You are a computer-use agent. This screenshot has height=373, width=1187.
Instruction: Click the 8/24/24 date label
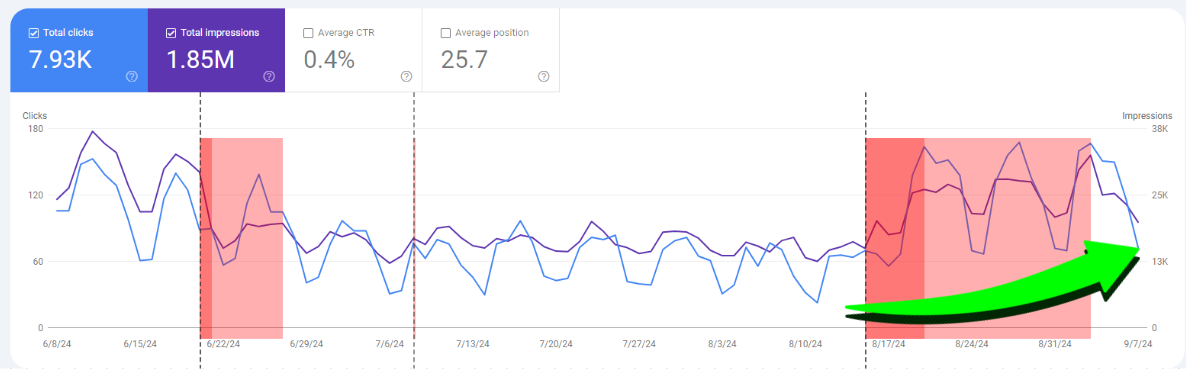[971, 343]
